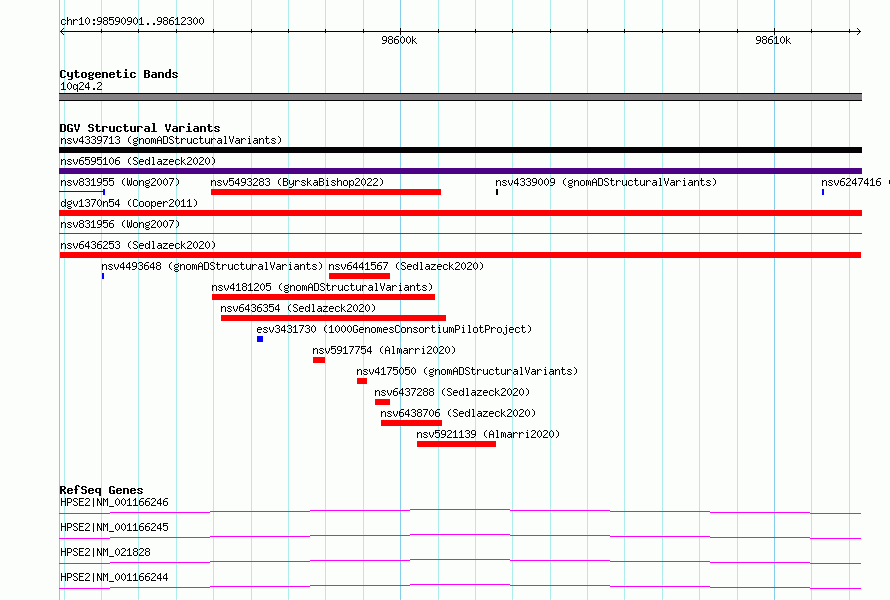Viewport: 890px width, 600px height.
Task: Click the 98600k ruler tick label
Action: click(x=399, y=40)
